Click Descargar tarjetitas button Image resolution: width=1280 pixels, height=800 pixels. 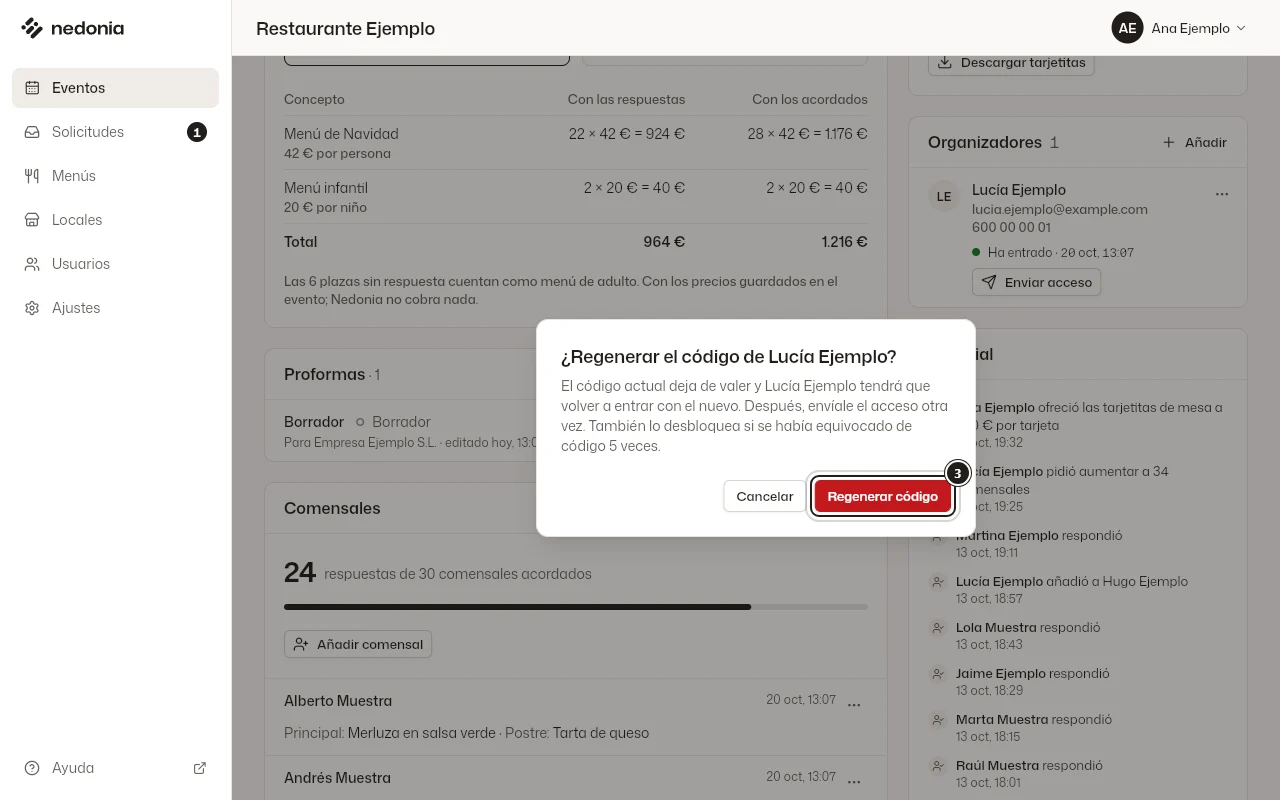(1012, 62)
